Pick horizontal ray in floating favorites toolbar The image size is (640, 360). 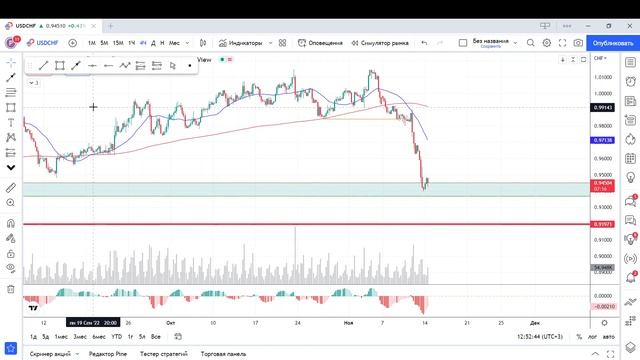coord(108,65)
